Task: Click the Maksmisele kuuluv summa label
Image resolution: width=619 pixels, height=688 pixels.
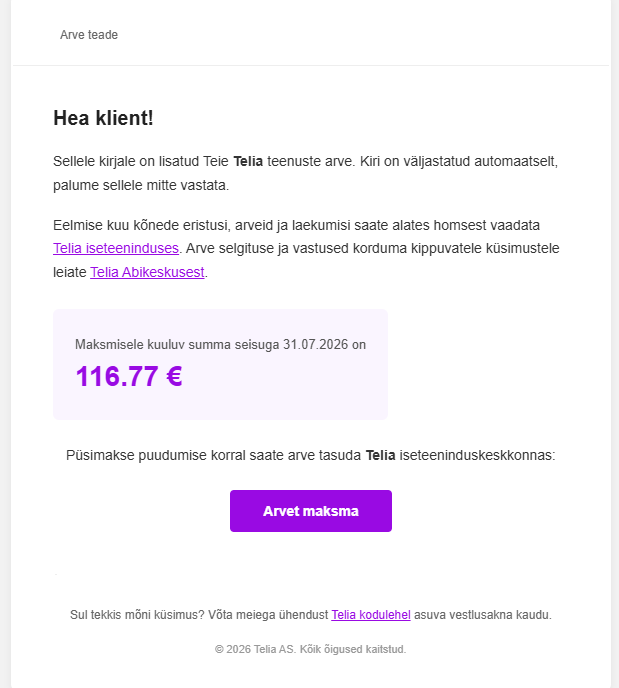Action: 153,344
